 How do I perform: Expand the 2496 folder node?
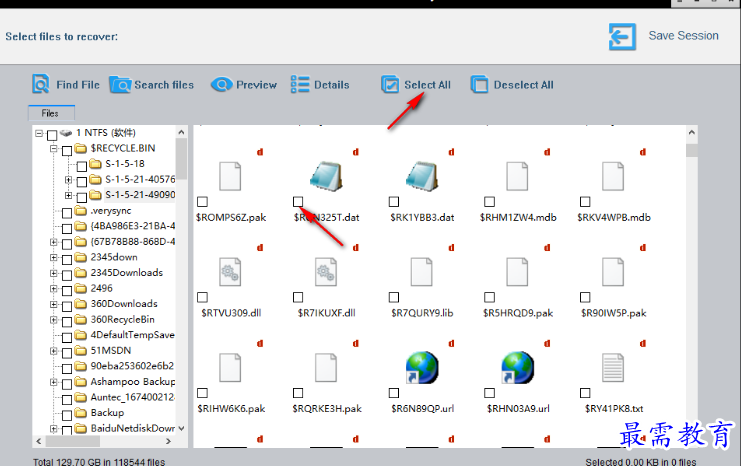(x=54, y=289)
